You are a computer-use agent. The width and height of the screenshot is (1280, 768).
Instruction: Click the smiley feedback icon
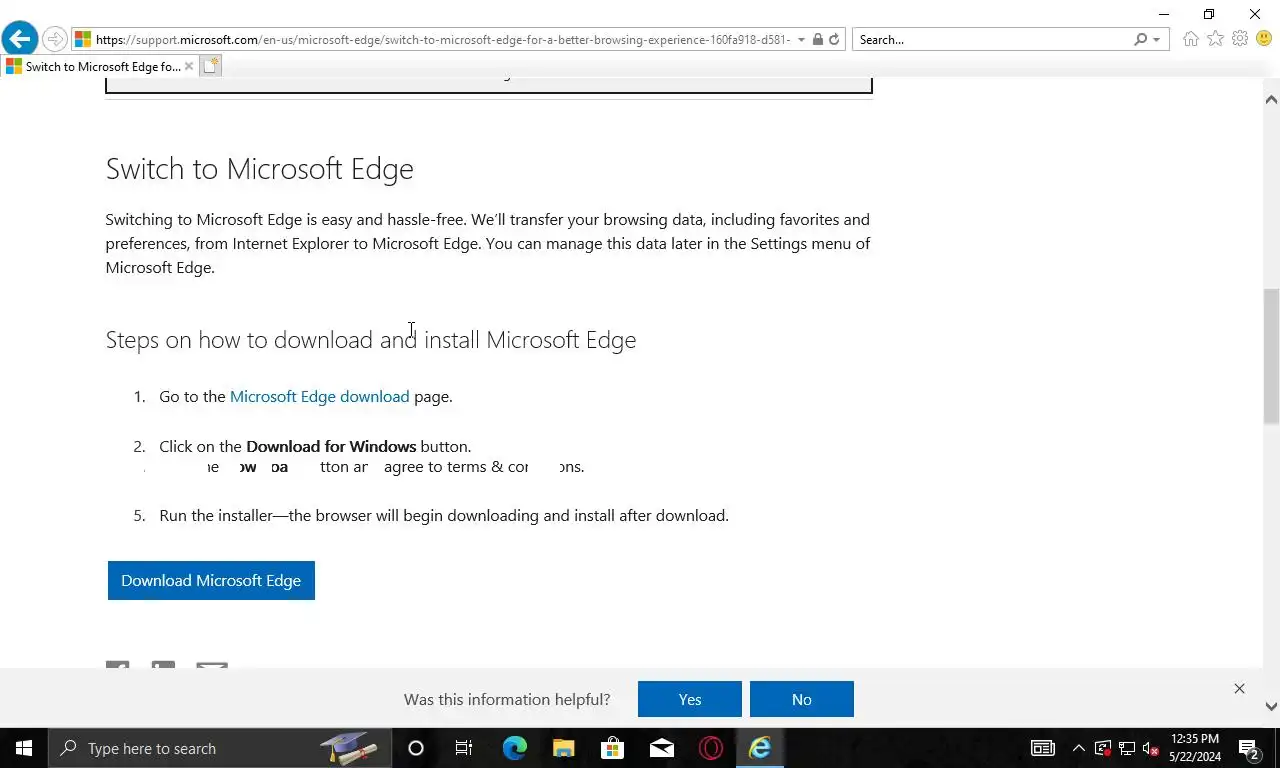[1264, 39]
